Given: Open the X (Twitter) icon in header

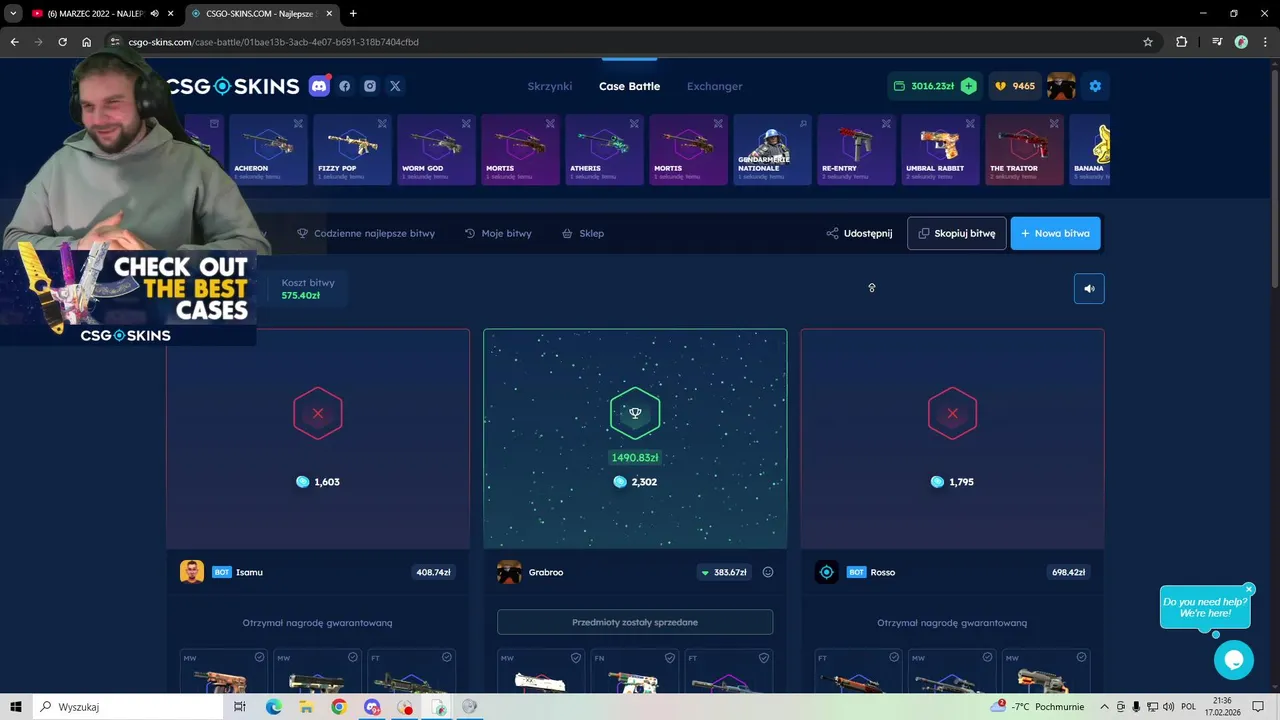Looking at the screenshot, I should (x=395, y=86).
